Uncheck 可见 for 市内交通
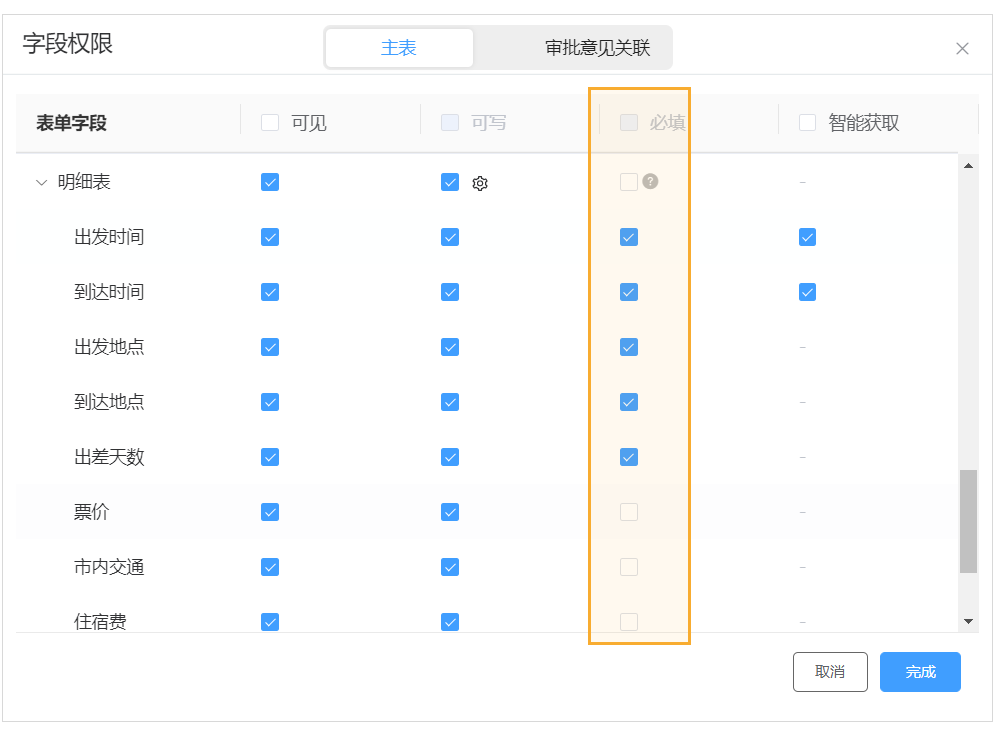This screenshot has width=1007, height=731. pyautogui.click(x=270, y=567)
